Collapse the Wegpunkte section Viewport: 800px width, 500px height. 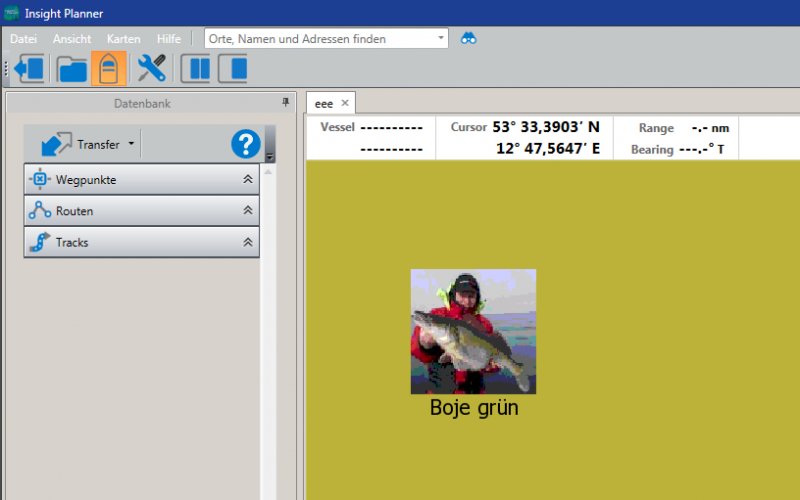click(x=247, y=180)
